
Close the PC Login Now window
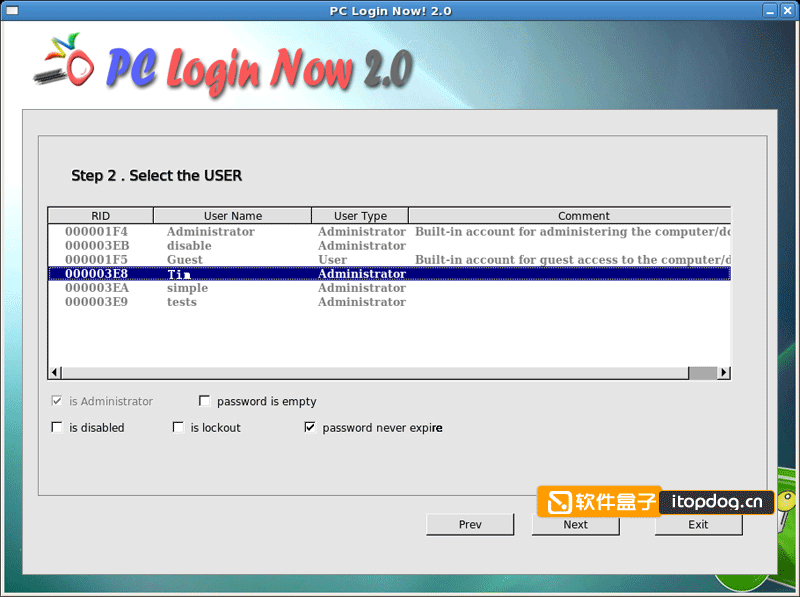coord(788,11)
